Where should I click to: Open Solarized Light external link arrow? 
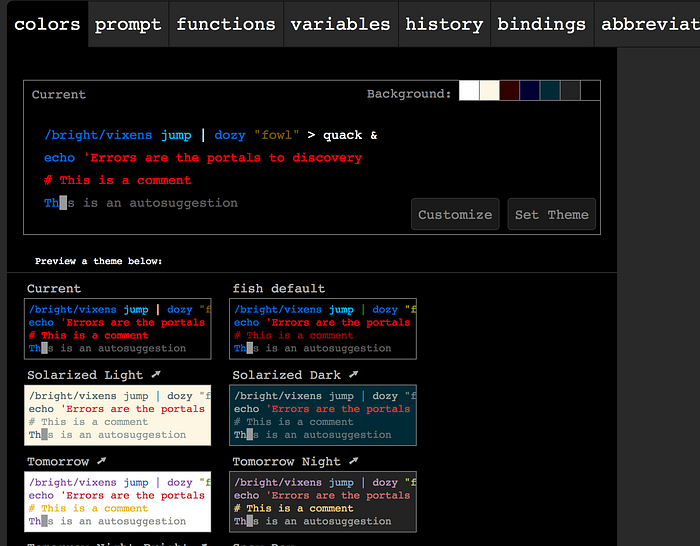coord(156,374)
